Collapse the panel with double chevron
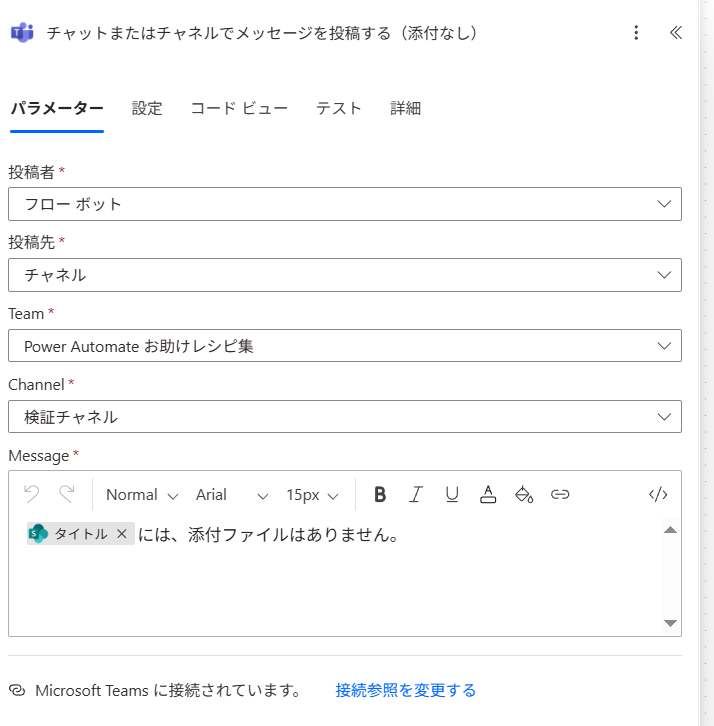Image resolution: width=714 pixels, height=726 pixels. tap(676, 32)
